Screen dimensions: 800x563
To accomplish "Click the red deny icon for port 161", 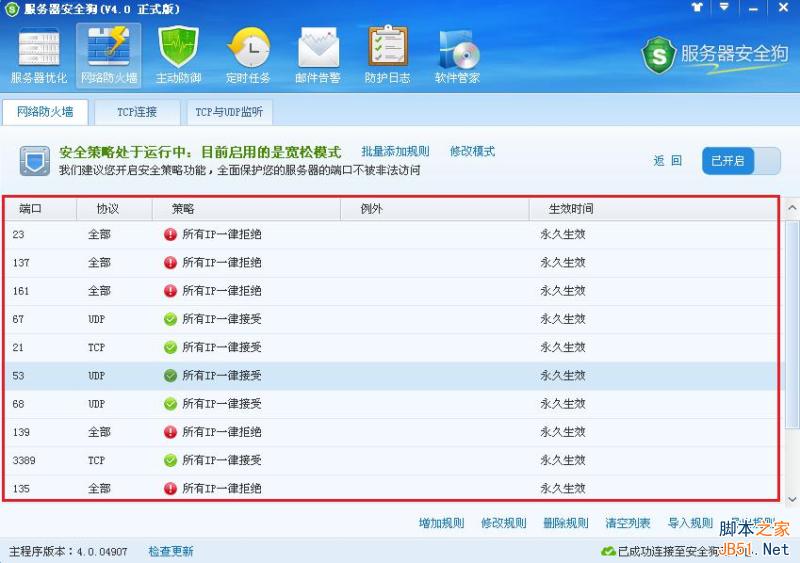I will [x=170, y=291].
